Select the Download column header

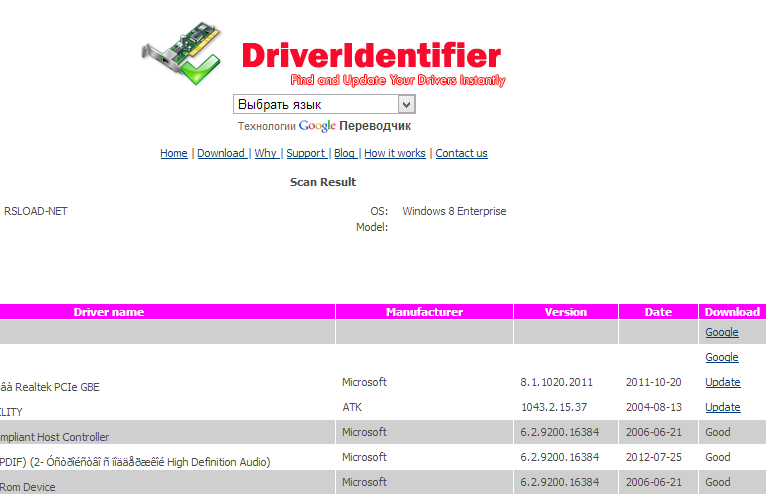click(732, 312)
